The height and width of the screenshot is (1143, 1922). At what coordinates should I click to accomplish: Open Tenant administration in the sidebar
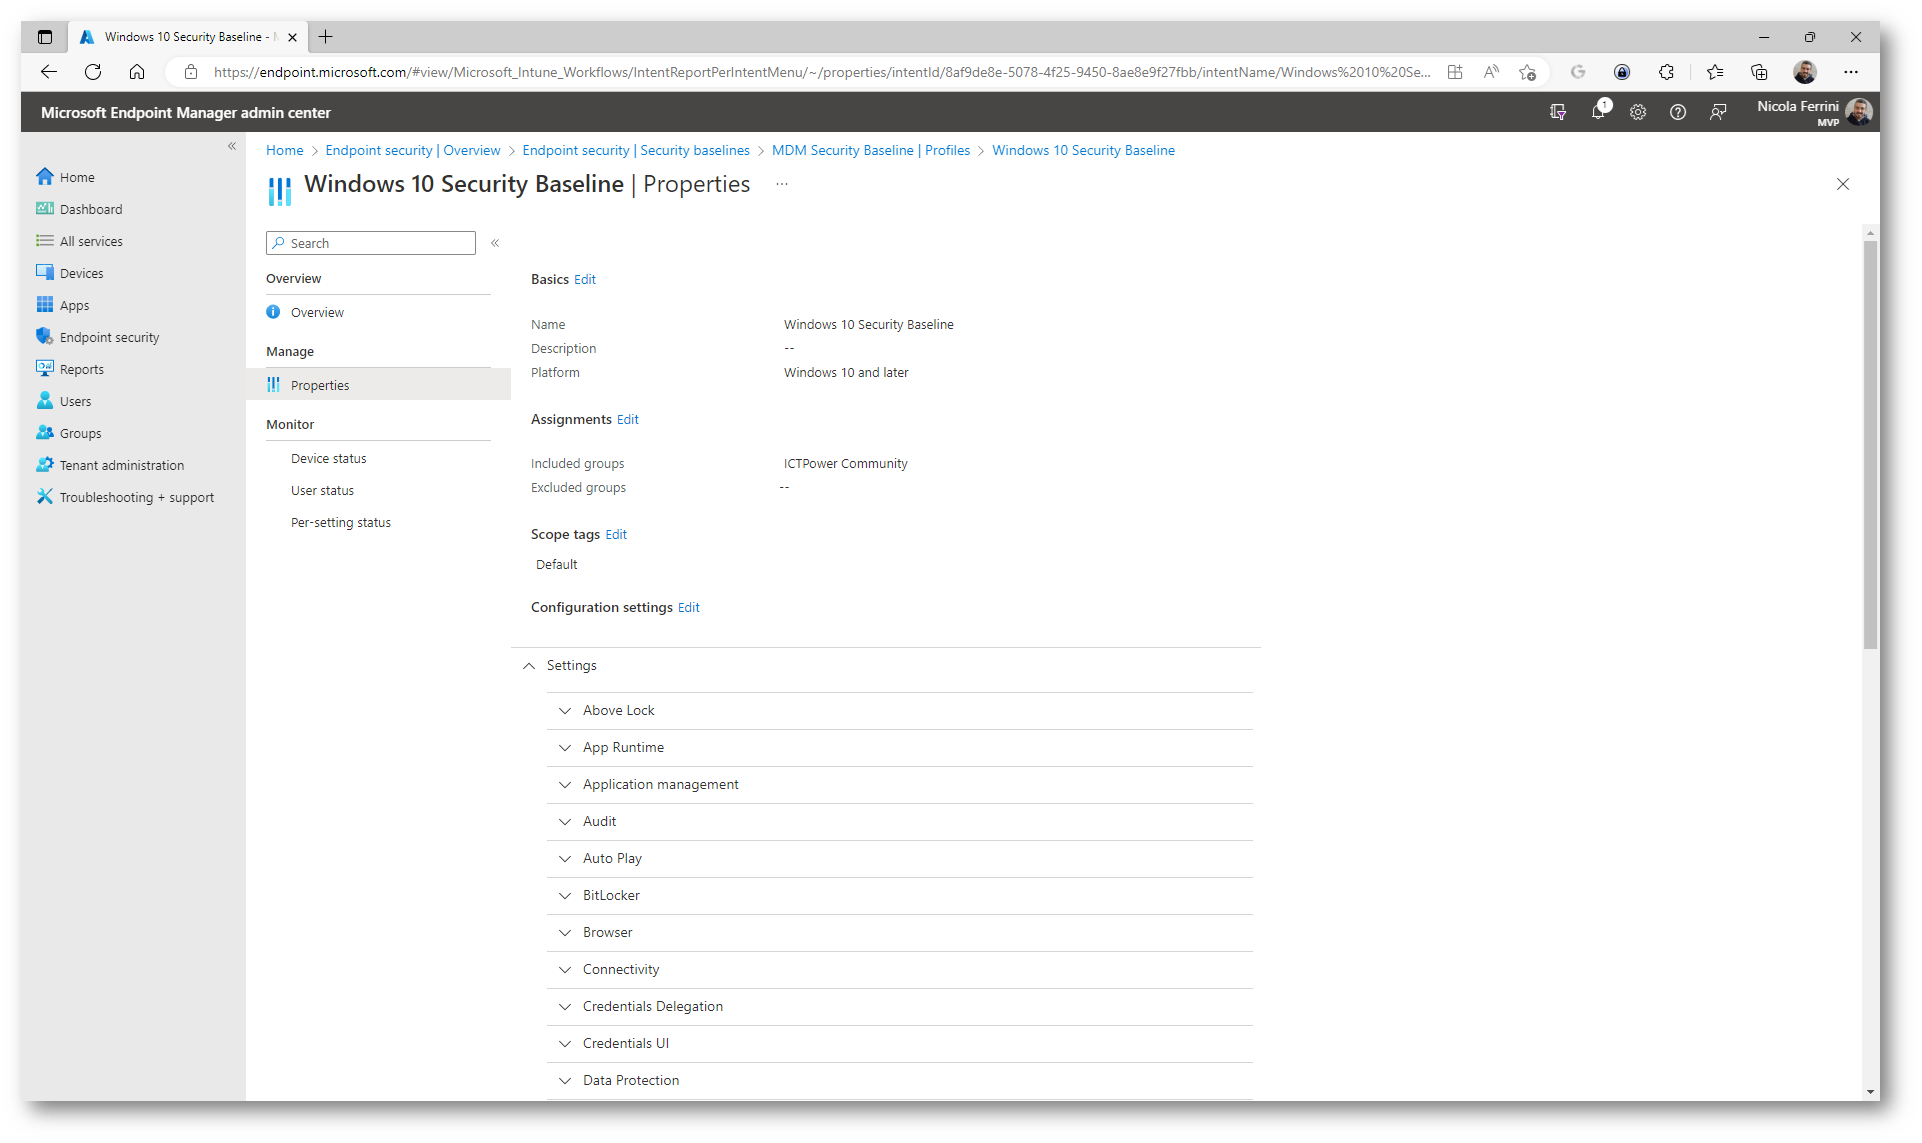coord(122,465)
